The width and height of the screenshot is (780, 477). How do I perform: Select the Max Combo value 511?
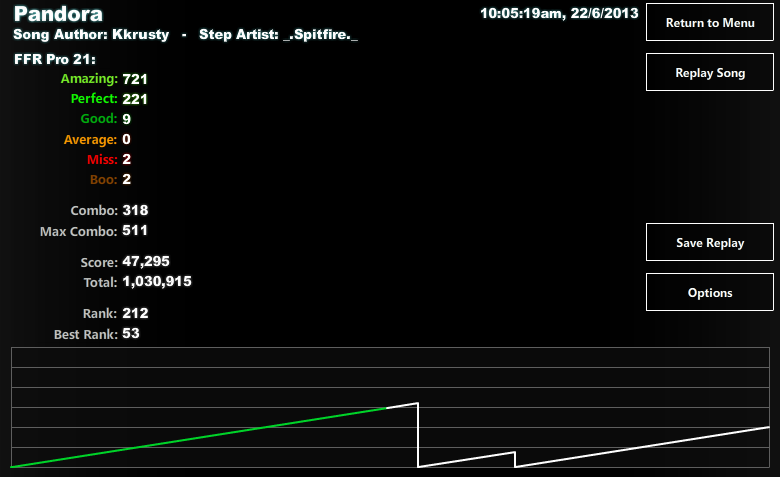(x=135, y=231)
